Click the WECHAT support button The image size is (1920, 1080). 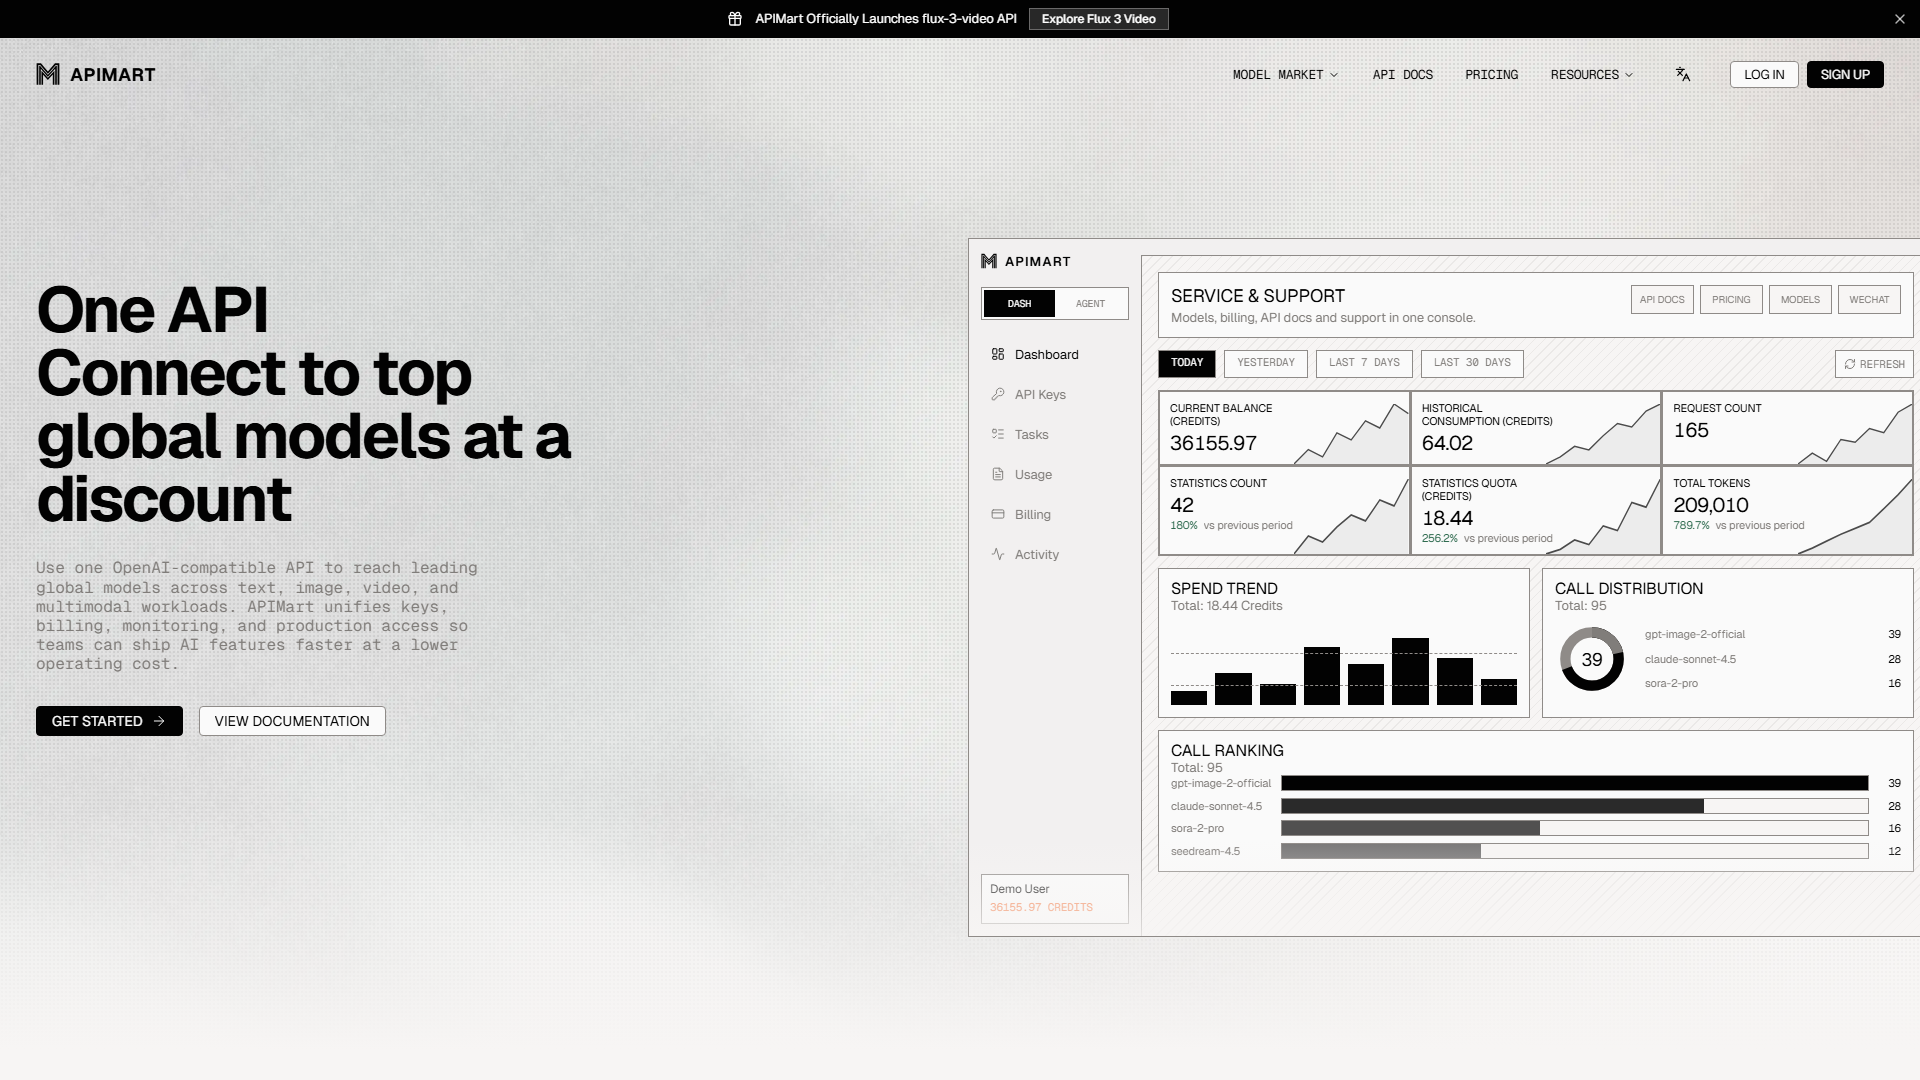[1869, 300]
